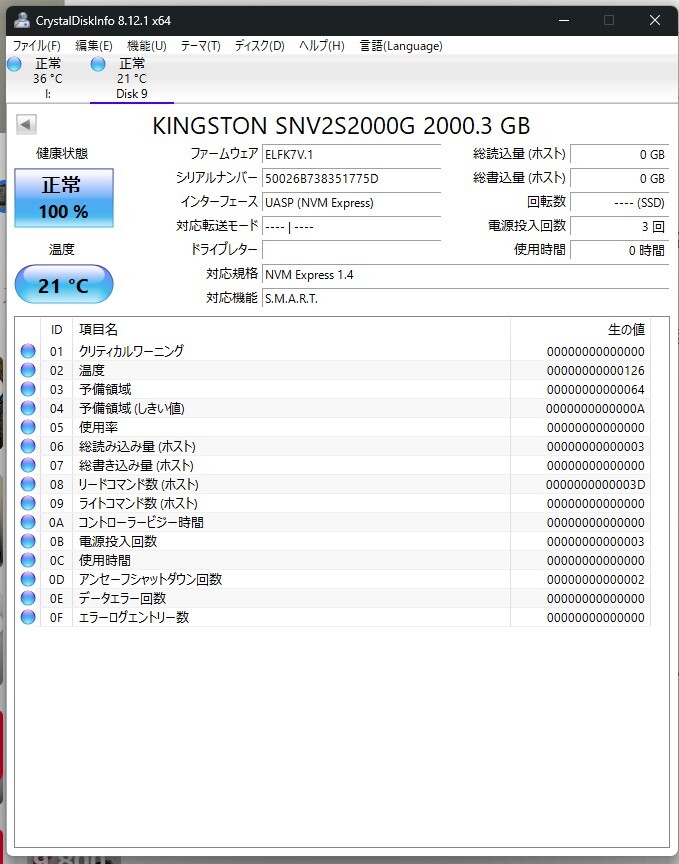Image resolution: width=679 pixels, height=864 pixels.
Task: Click the 対応機能 field S.M.A.R.T.
Action: pyautogui.click(x=465, y=299)
